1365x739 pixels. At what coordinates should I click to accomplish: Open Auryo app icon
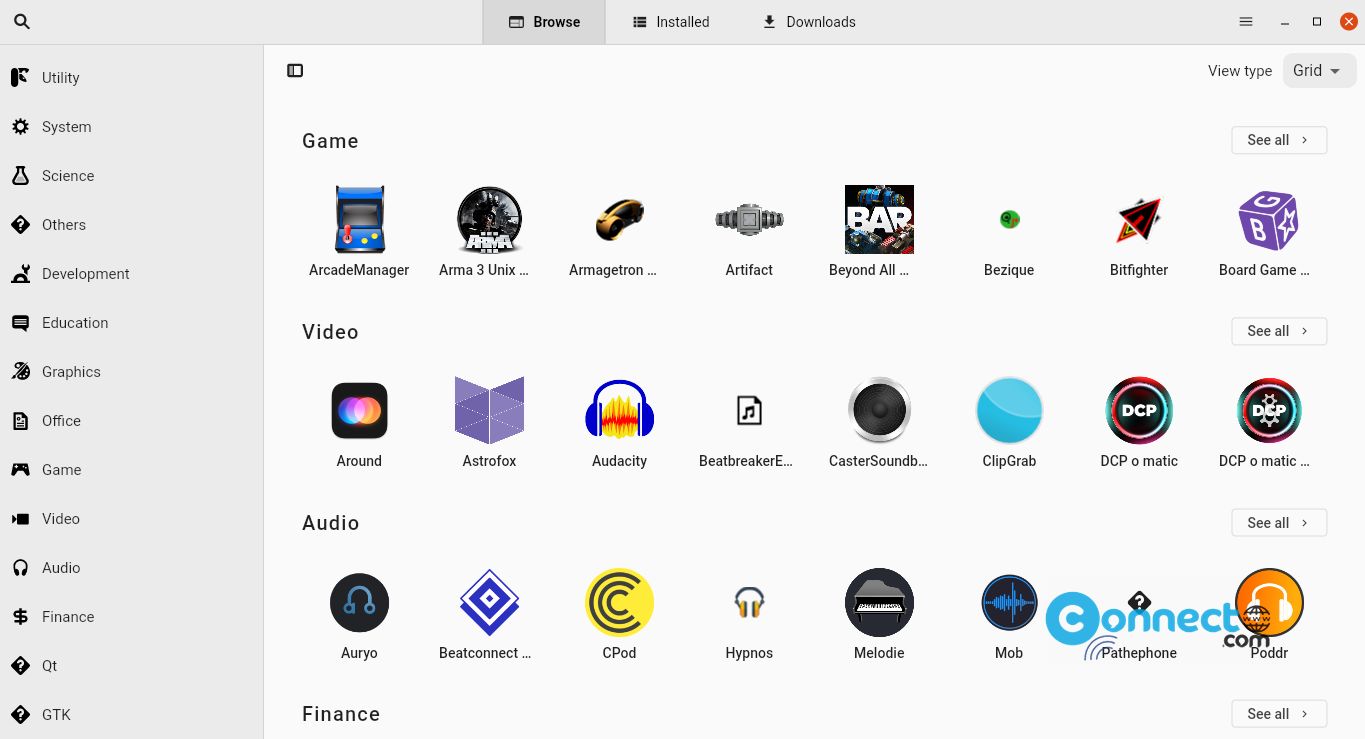click(359, 602)
